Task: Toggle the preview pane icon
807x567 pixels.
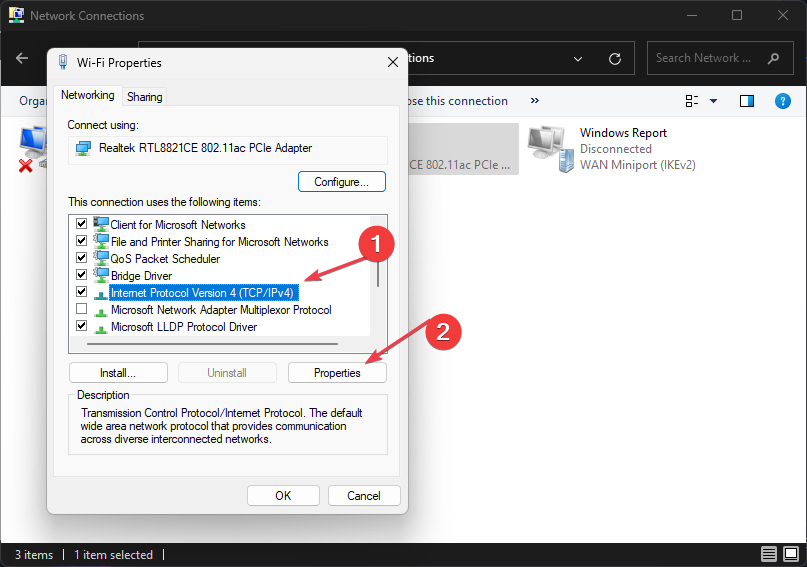Action: 747,101
